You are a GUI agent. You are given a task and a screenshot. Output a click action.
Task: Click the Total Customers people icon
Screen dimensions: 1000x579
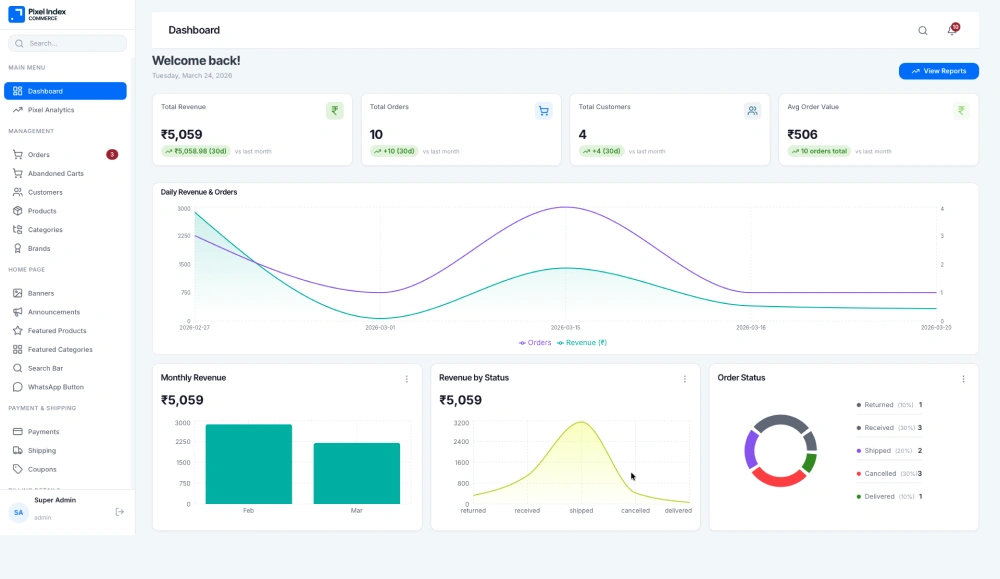(x=752, y=111)
